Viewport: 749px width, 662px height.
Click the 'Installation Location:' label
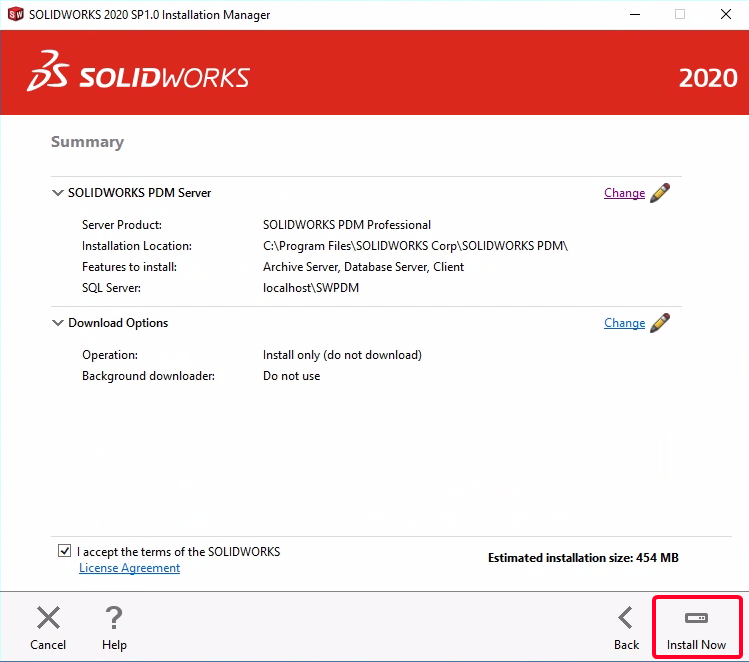click(137, 246)
